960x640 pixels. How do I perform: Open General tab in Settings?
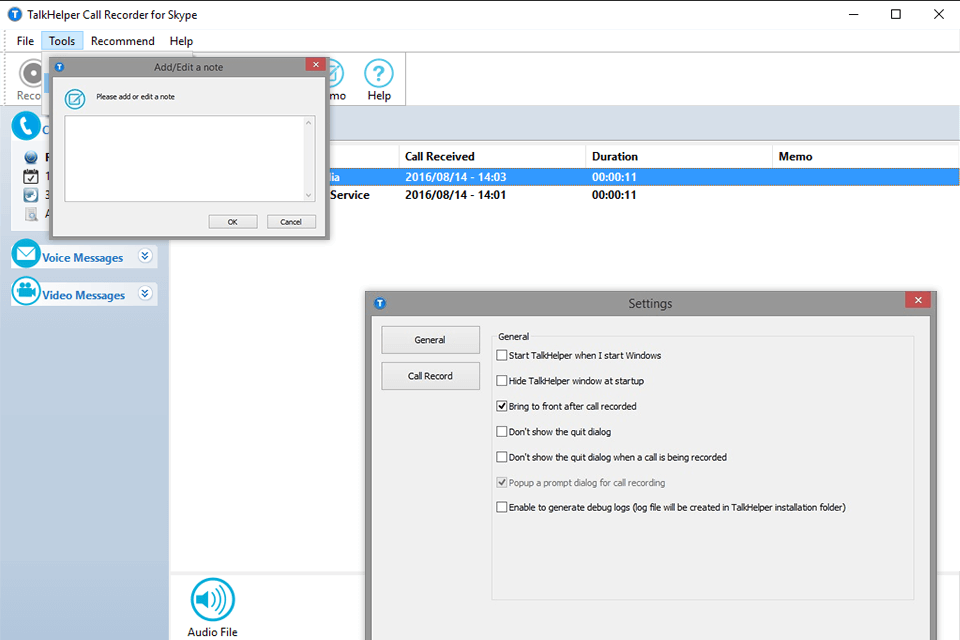point(430,340)
